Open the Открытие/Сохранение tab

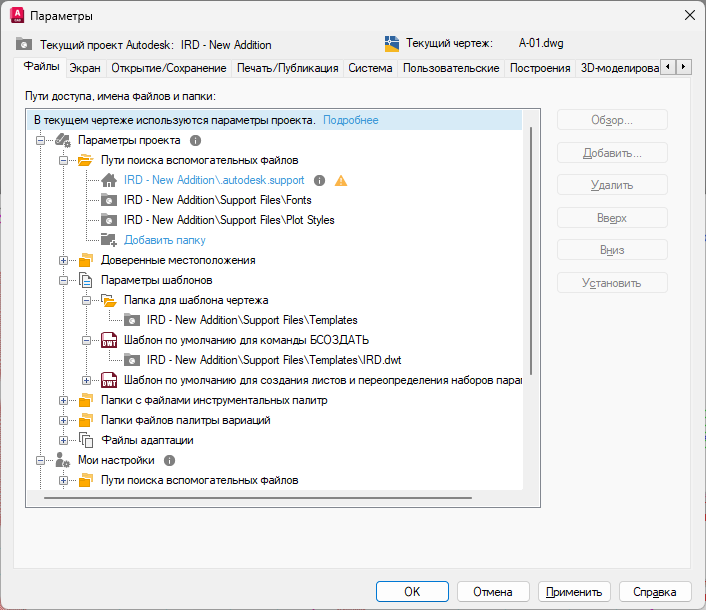pyautogui.click(x=169, y=68)
